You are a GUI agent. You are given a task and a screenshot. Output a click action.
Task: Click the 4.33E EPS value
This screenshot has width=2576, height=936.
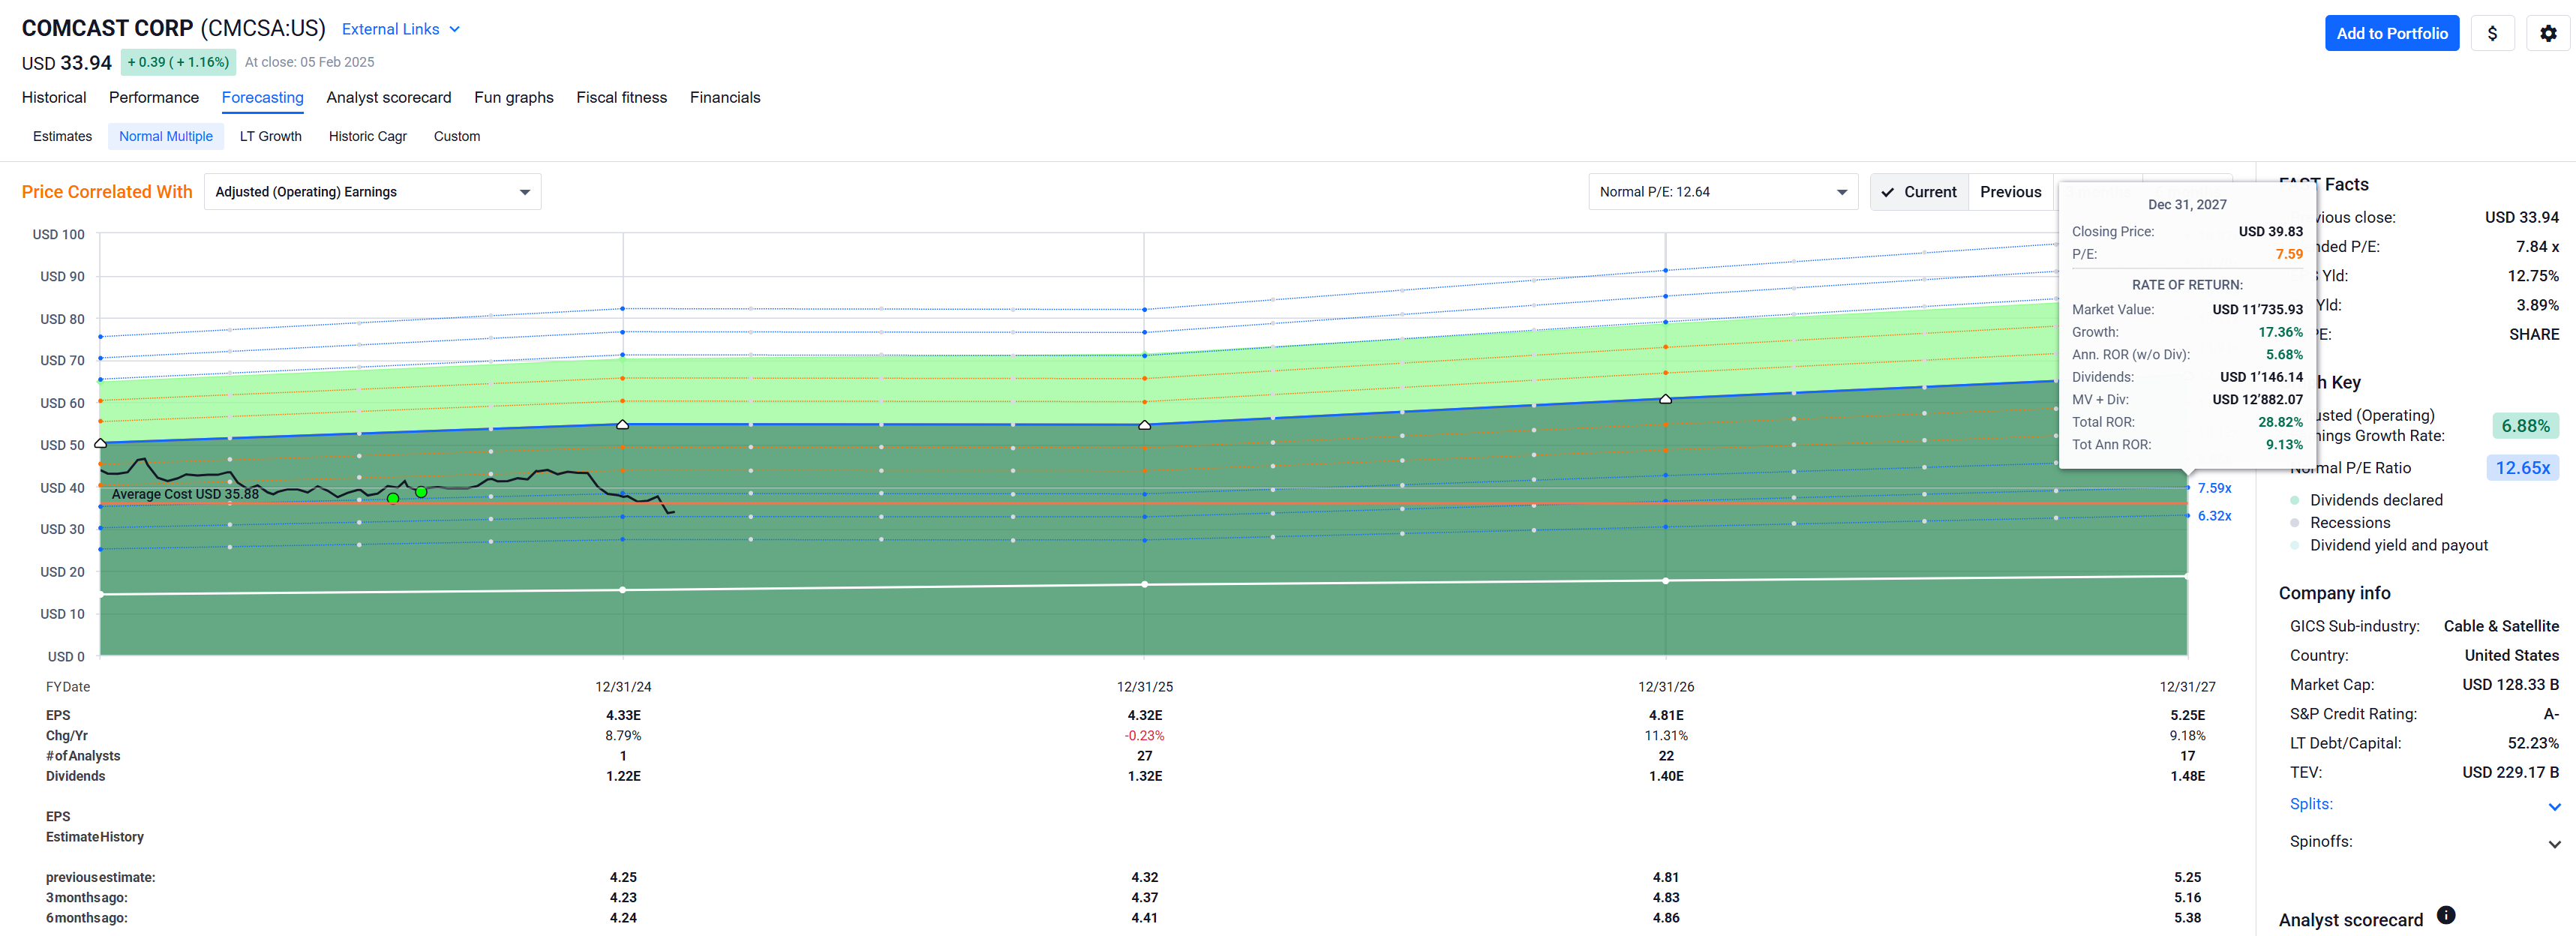623,715
